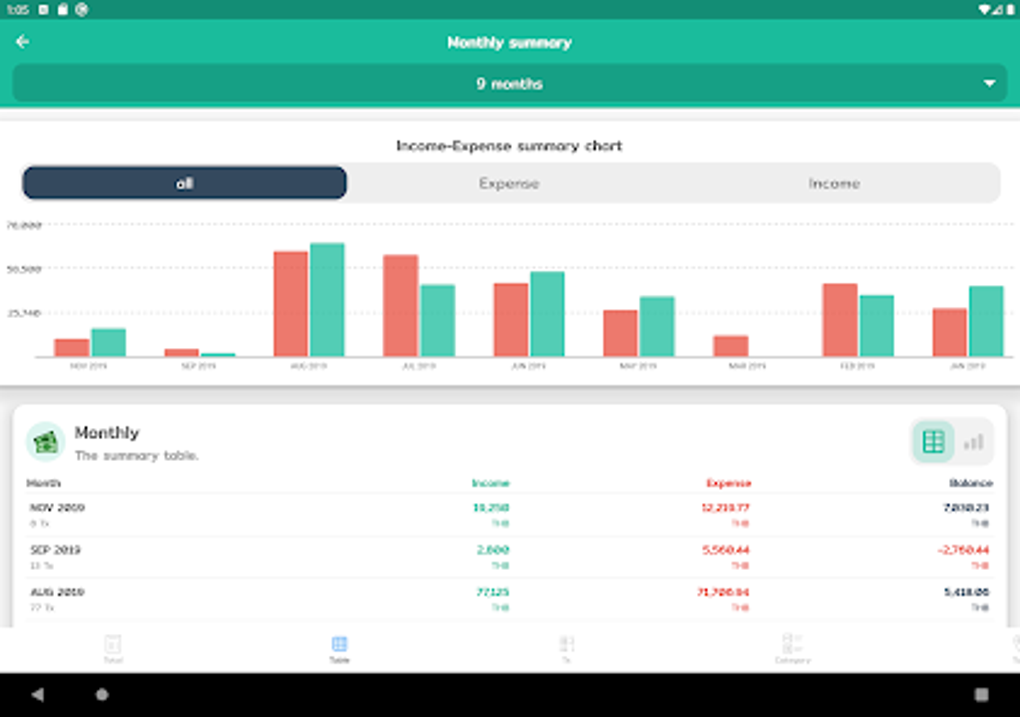Sort the table by the Income column
1020x717 pixels.
point(489,482)
